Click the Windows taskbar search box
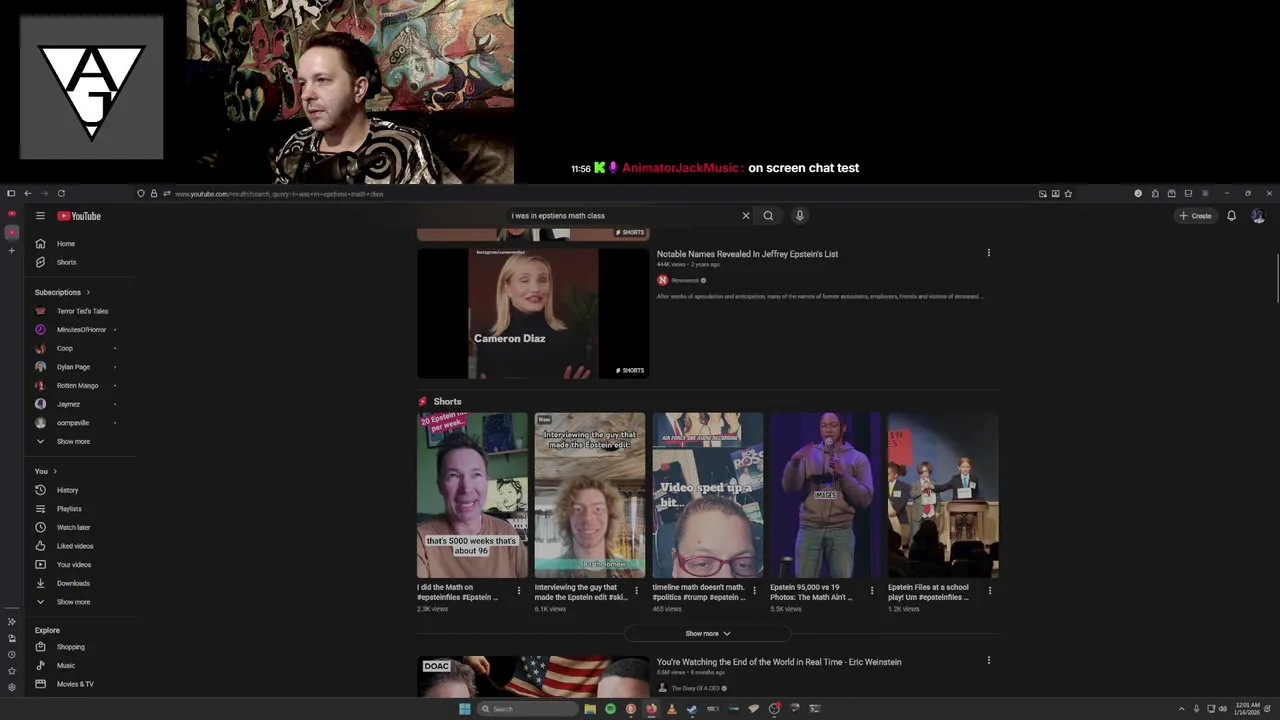Screen dimensions: 1280x720 pyautogui.click(x=528, y=709)
